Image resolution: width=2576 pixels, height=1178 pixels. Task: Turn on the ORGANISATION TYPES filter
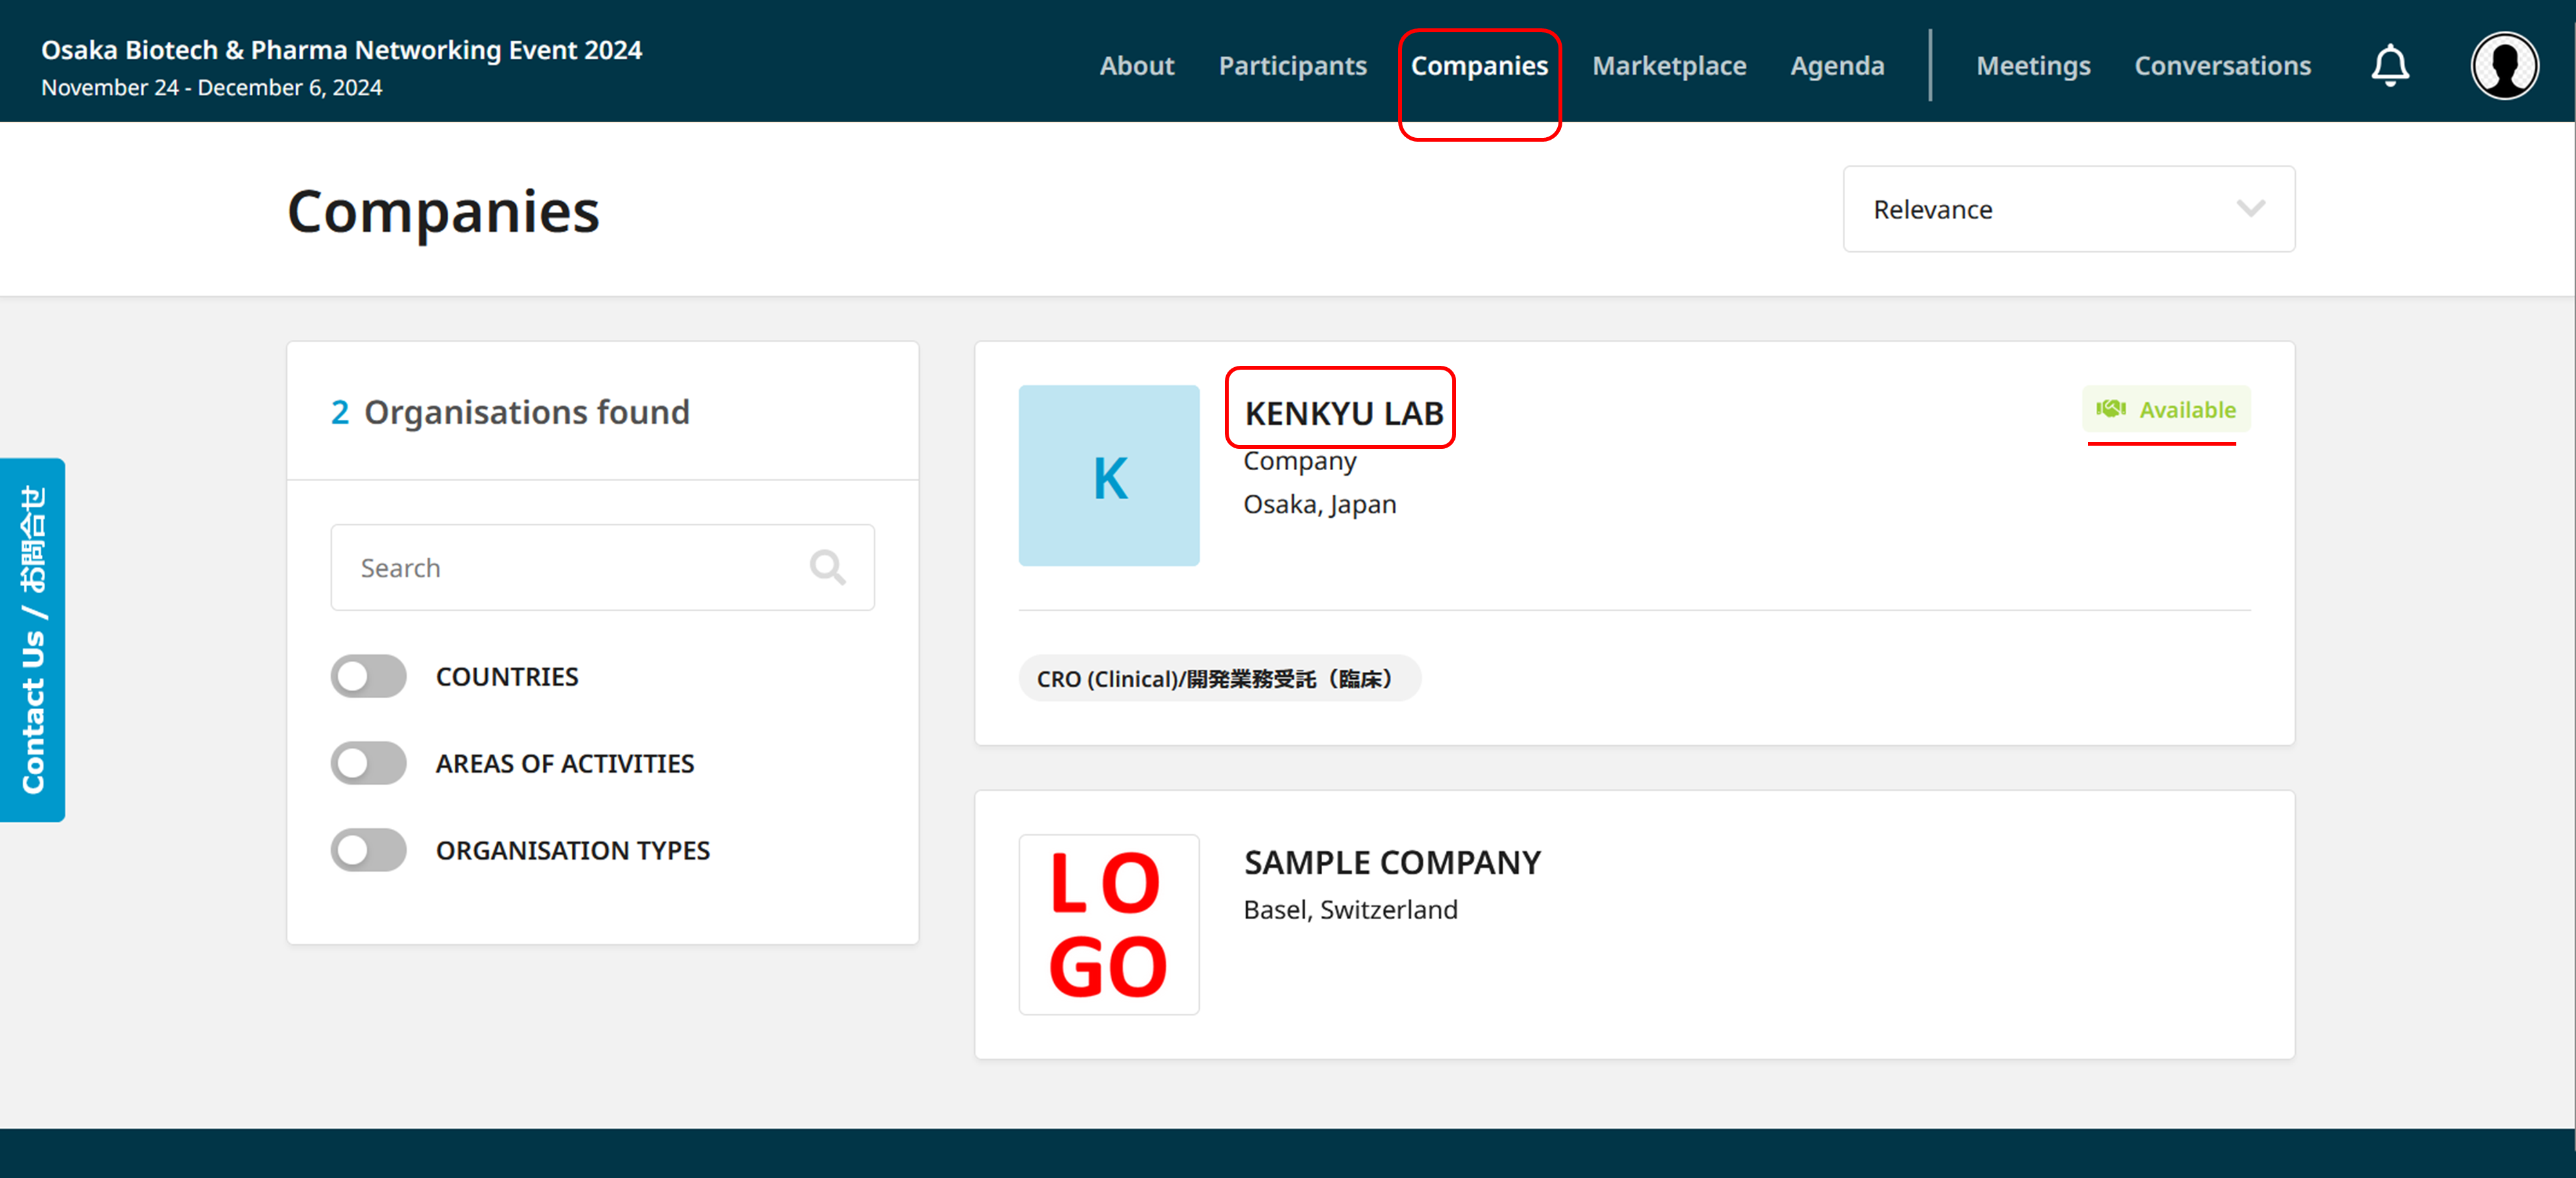click(369, 850)
